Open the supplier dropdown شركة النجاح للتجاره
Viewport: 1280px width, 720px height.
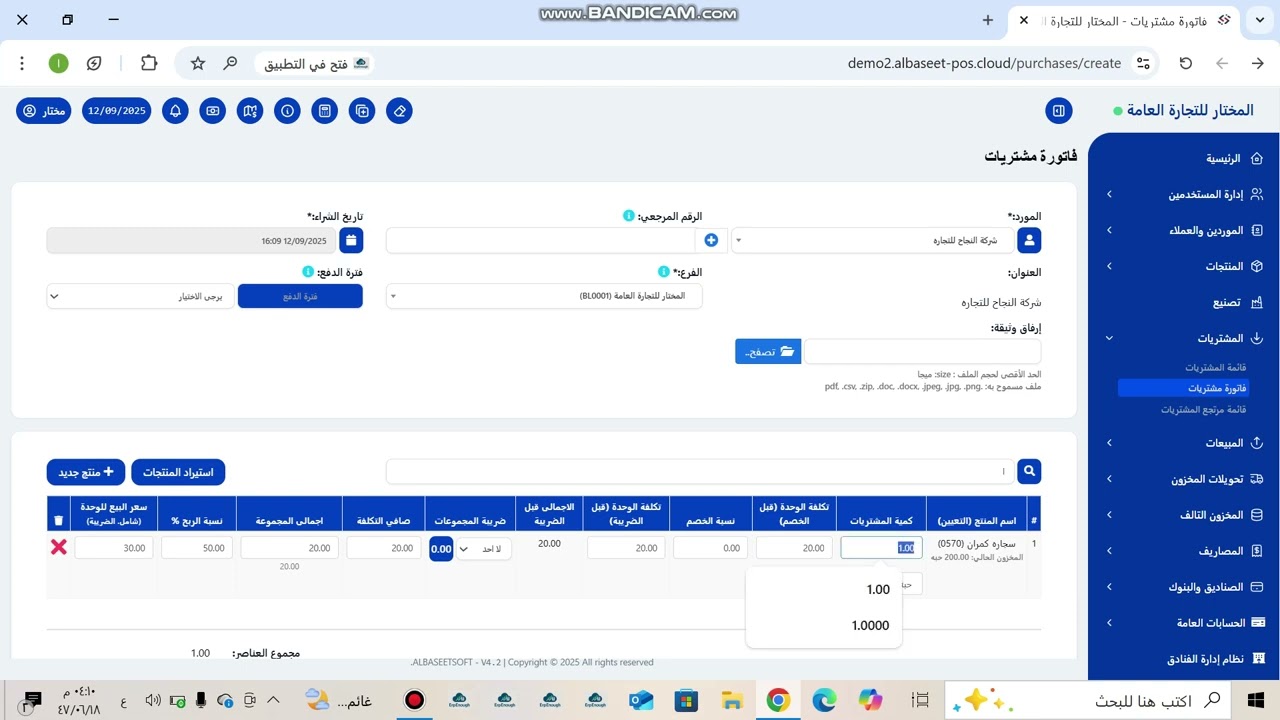point(872,240)
